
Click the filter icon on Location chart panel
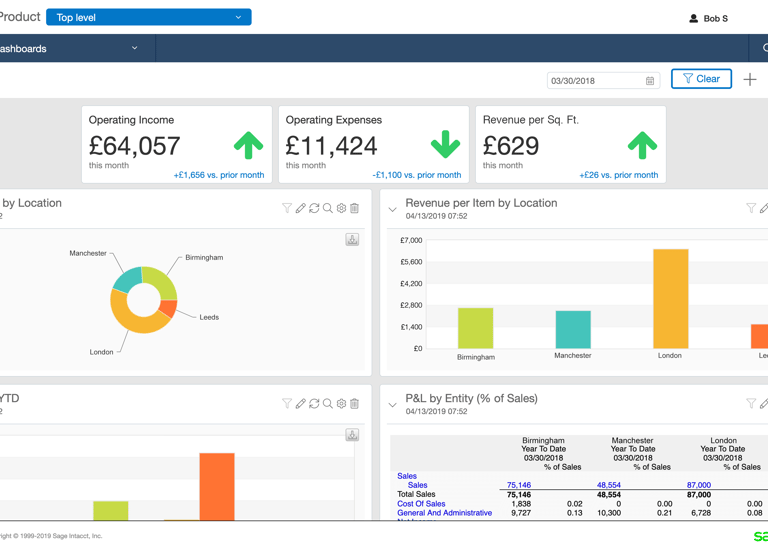click(287, 208)
